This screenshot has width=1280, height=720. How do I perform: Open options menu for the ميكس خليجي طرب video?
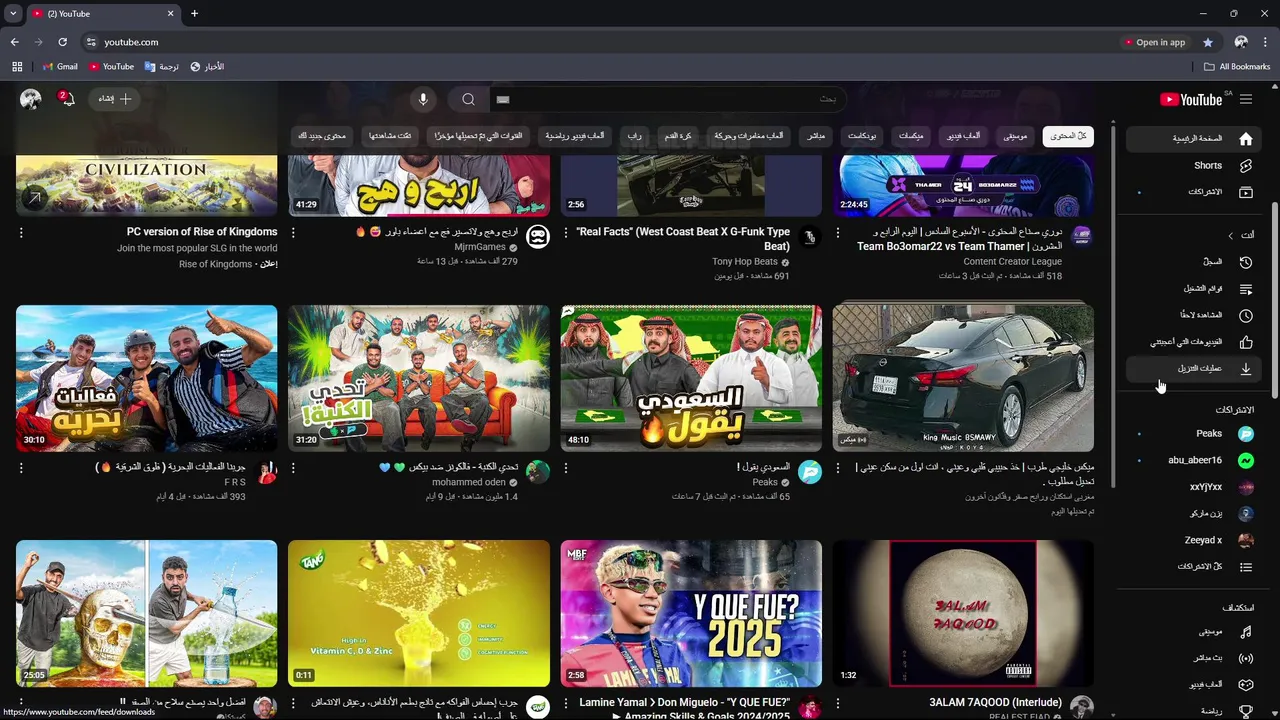click(838, 467)
